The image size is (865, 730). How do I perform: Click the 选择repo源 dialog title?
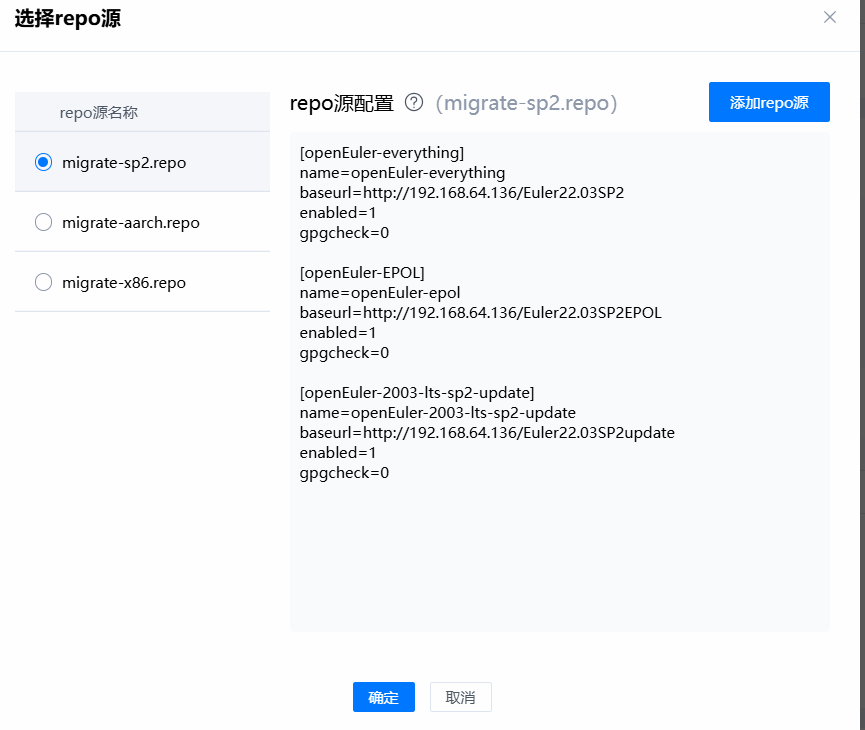click(x=68, y=18)
